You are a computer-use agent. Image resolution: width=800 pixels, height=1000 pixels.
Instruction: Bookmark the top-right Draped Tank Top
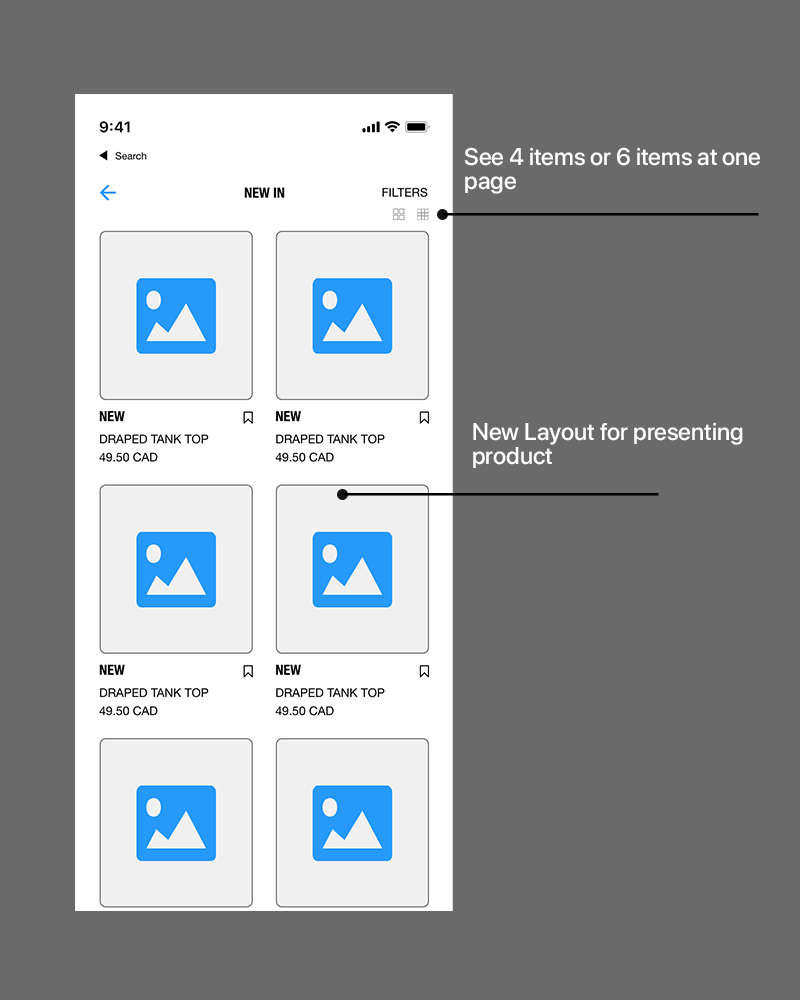tap(424, 418)
